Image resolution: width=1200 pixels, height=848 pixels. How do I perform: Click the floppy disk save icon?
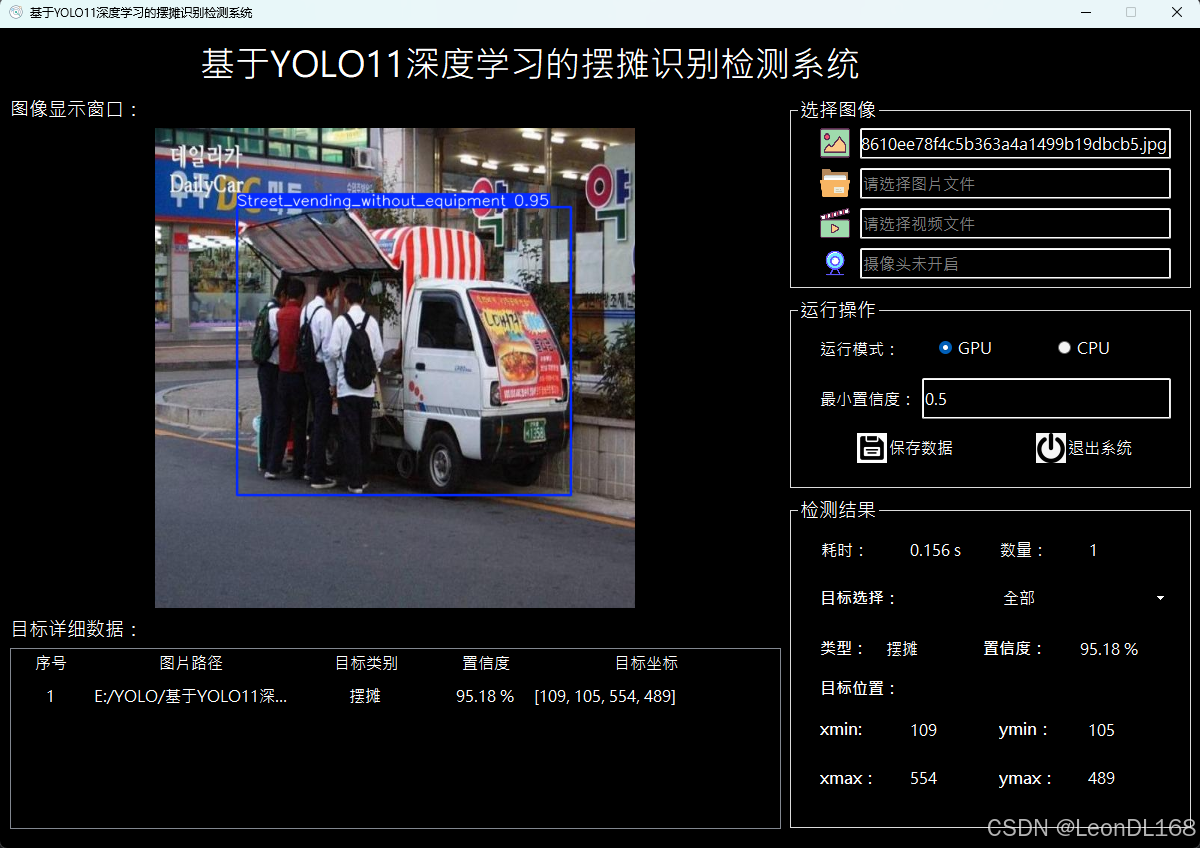coord(872,447)
